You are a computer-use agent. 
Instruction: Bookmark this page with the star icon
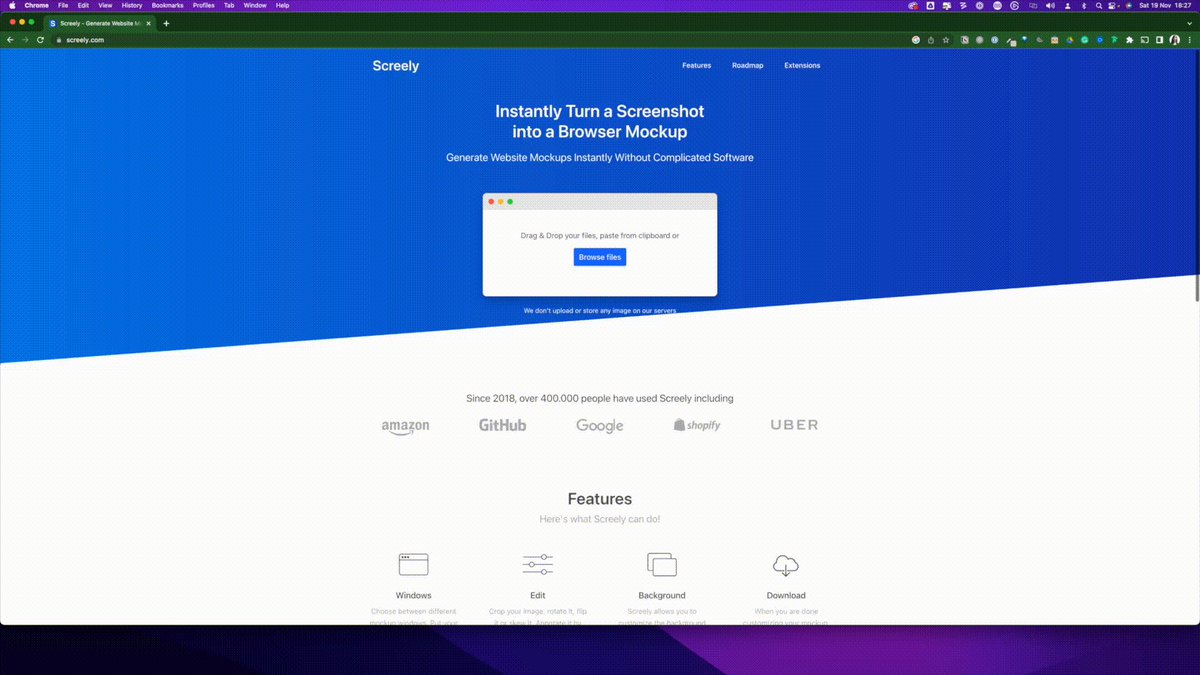[946, 40]
